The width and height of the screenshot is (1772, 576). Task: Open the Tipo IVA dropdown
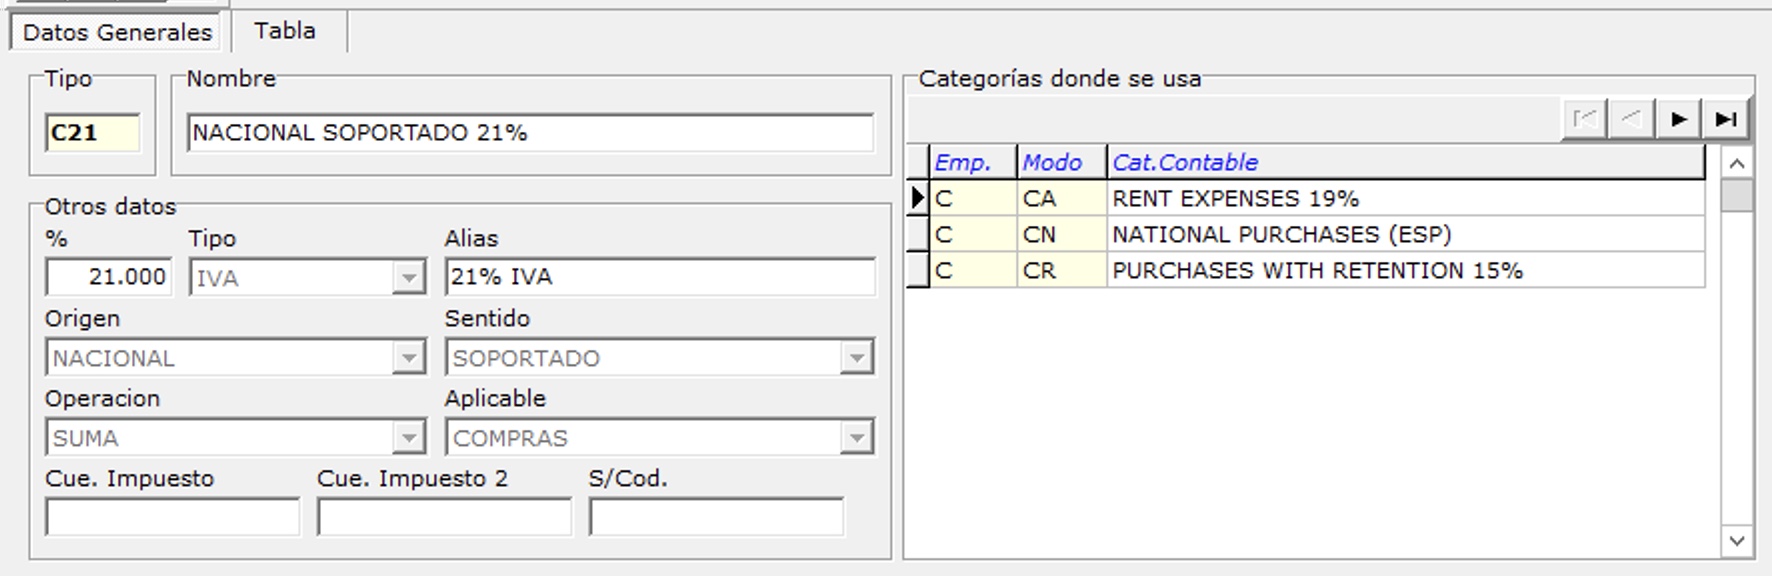click(408, 278)
